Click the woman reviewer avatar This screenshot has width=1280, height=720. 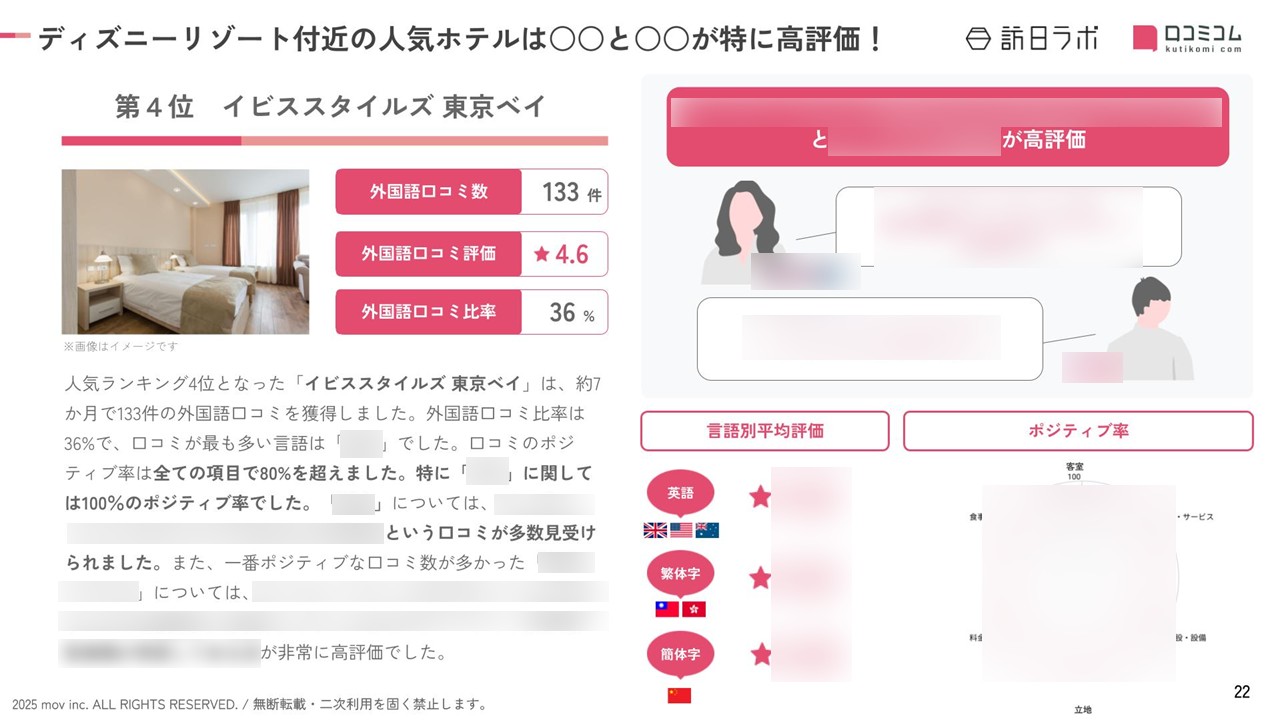[742, 232]
